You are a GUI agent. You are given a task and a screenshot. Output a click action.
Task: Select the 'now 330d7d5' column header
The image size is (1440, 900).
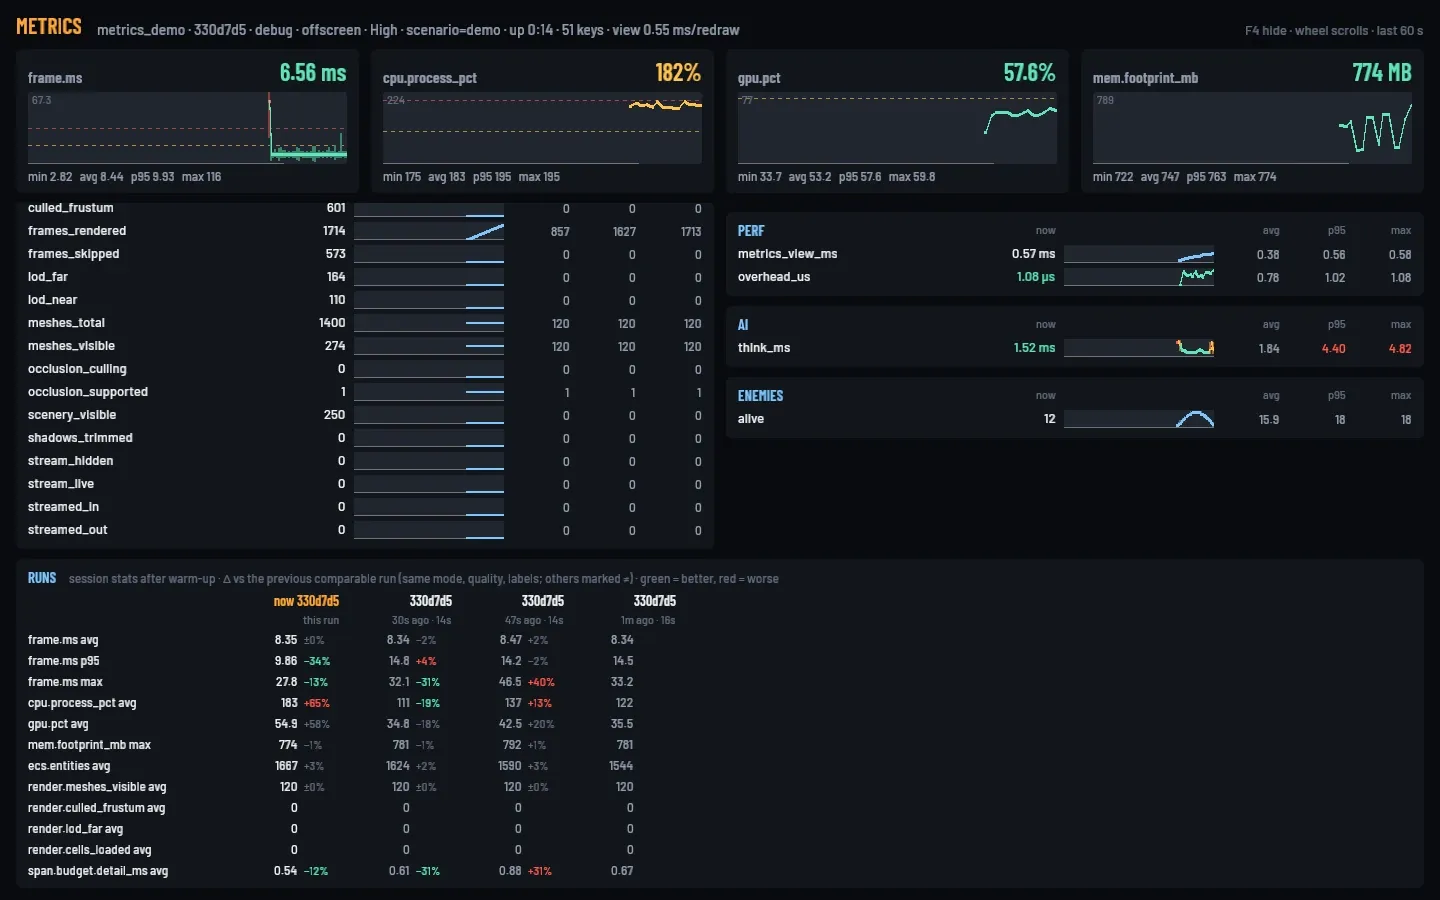(x=306, y=601)
